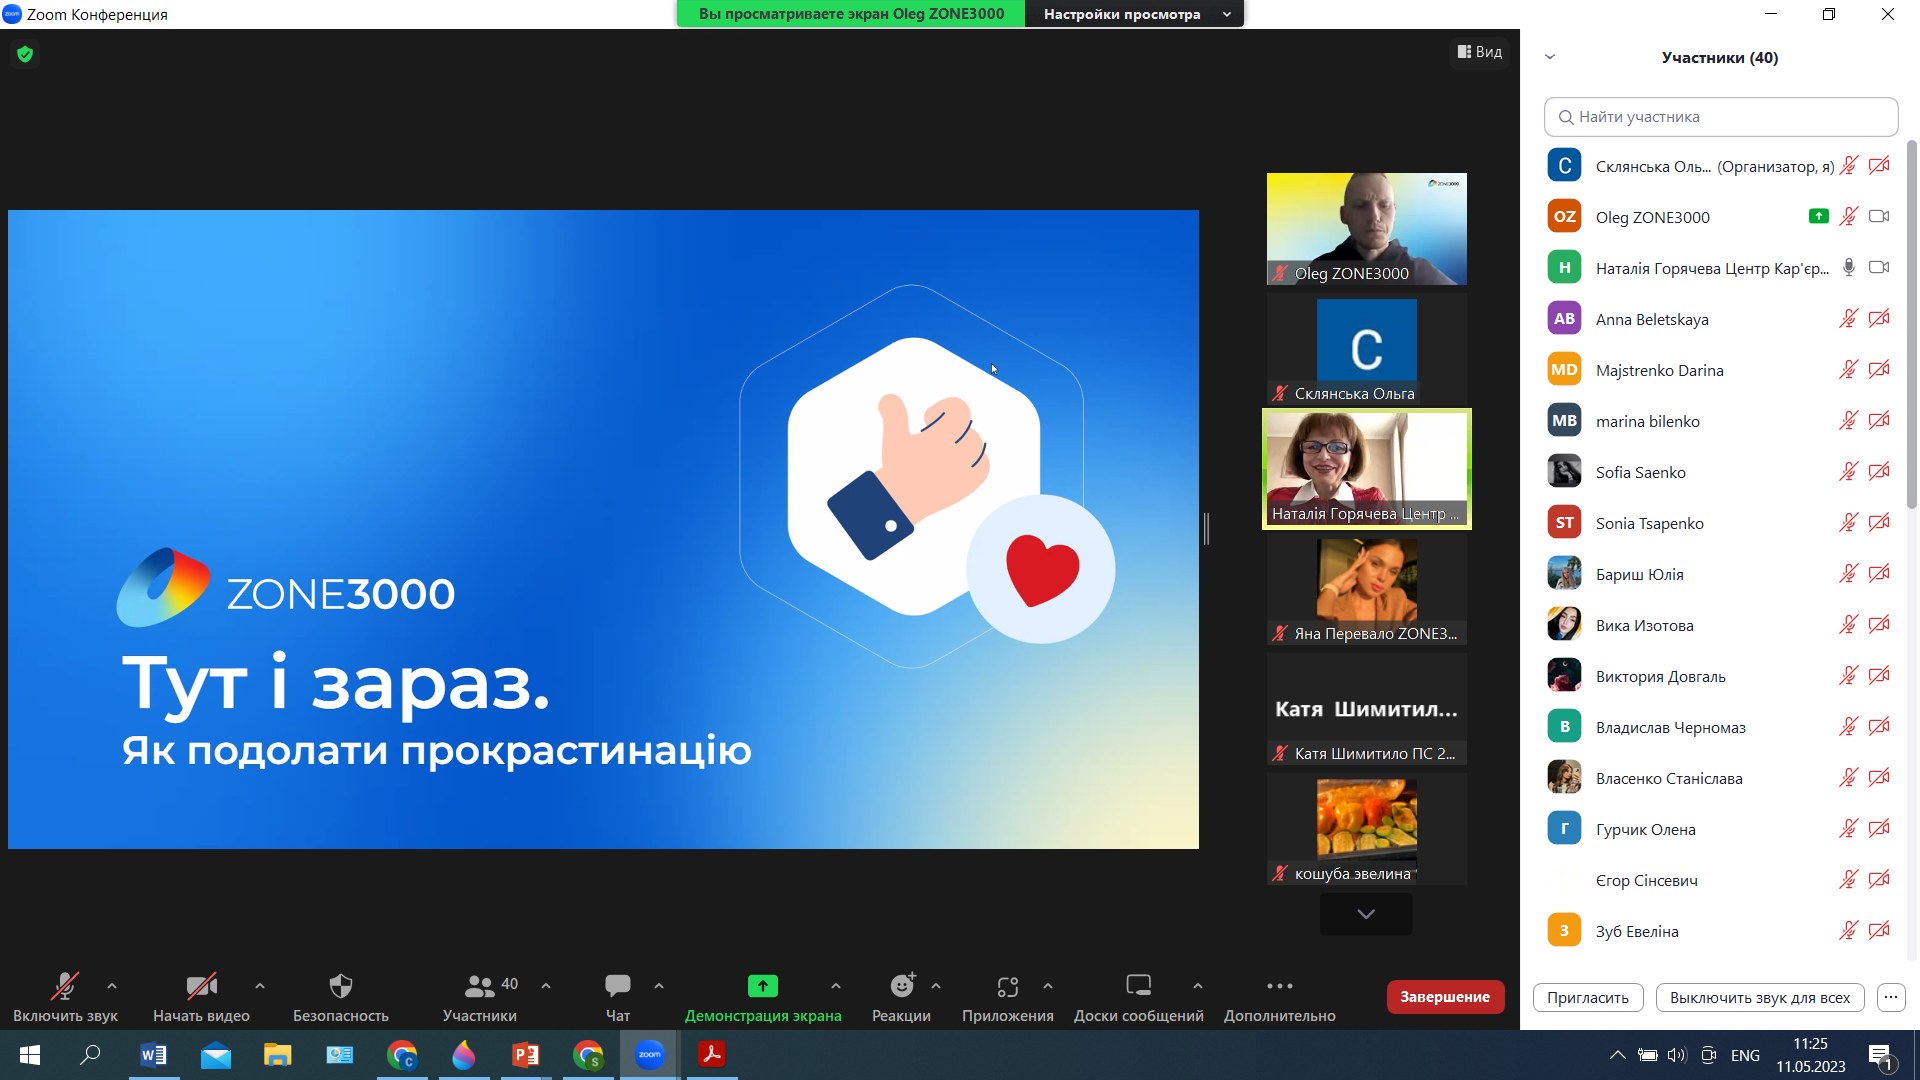1920x1080 pixels.
Task: Open the Дополнительно three-dot menu
Action: [1279, 986]
